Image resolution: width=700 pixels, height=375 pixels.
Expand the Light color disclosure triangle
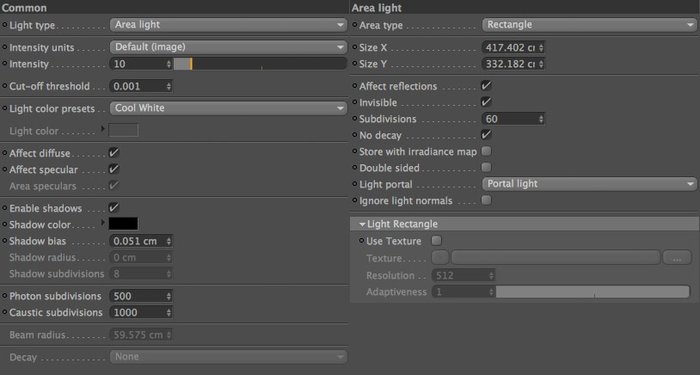click(103, 129)
